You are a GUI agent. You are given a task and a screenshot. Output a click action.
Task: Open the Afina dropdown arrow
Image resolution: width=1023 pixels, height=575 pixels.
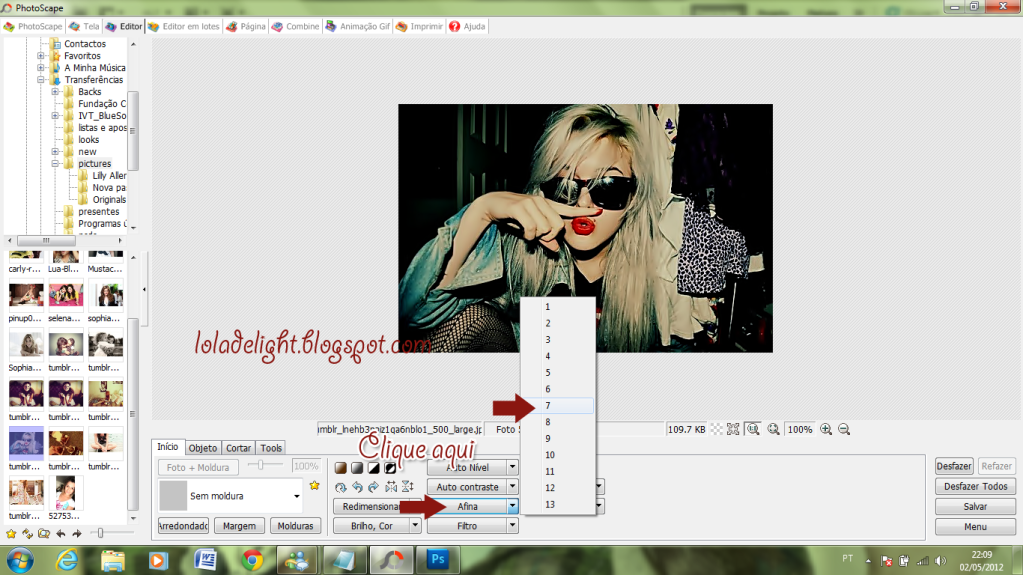click(513, 506)
